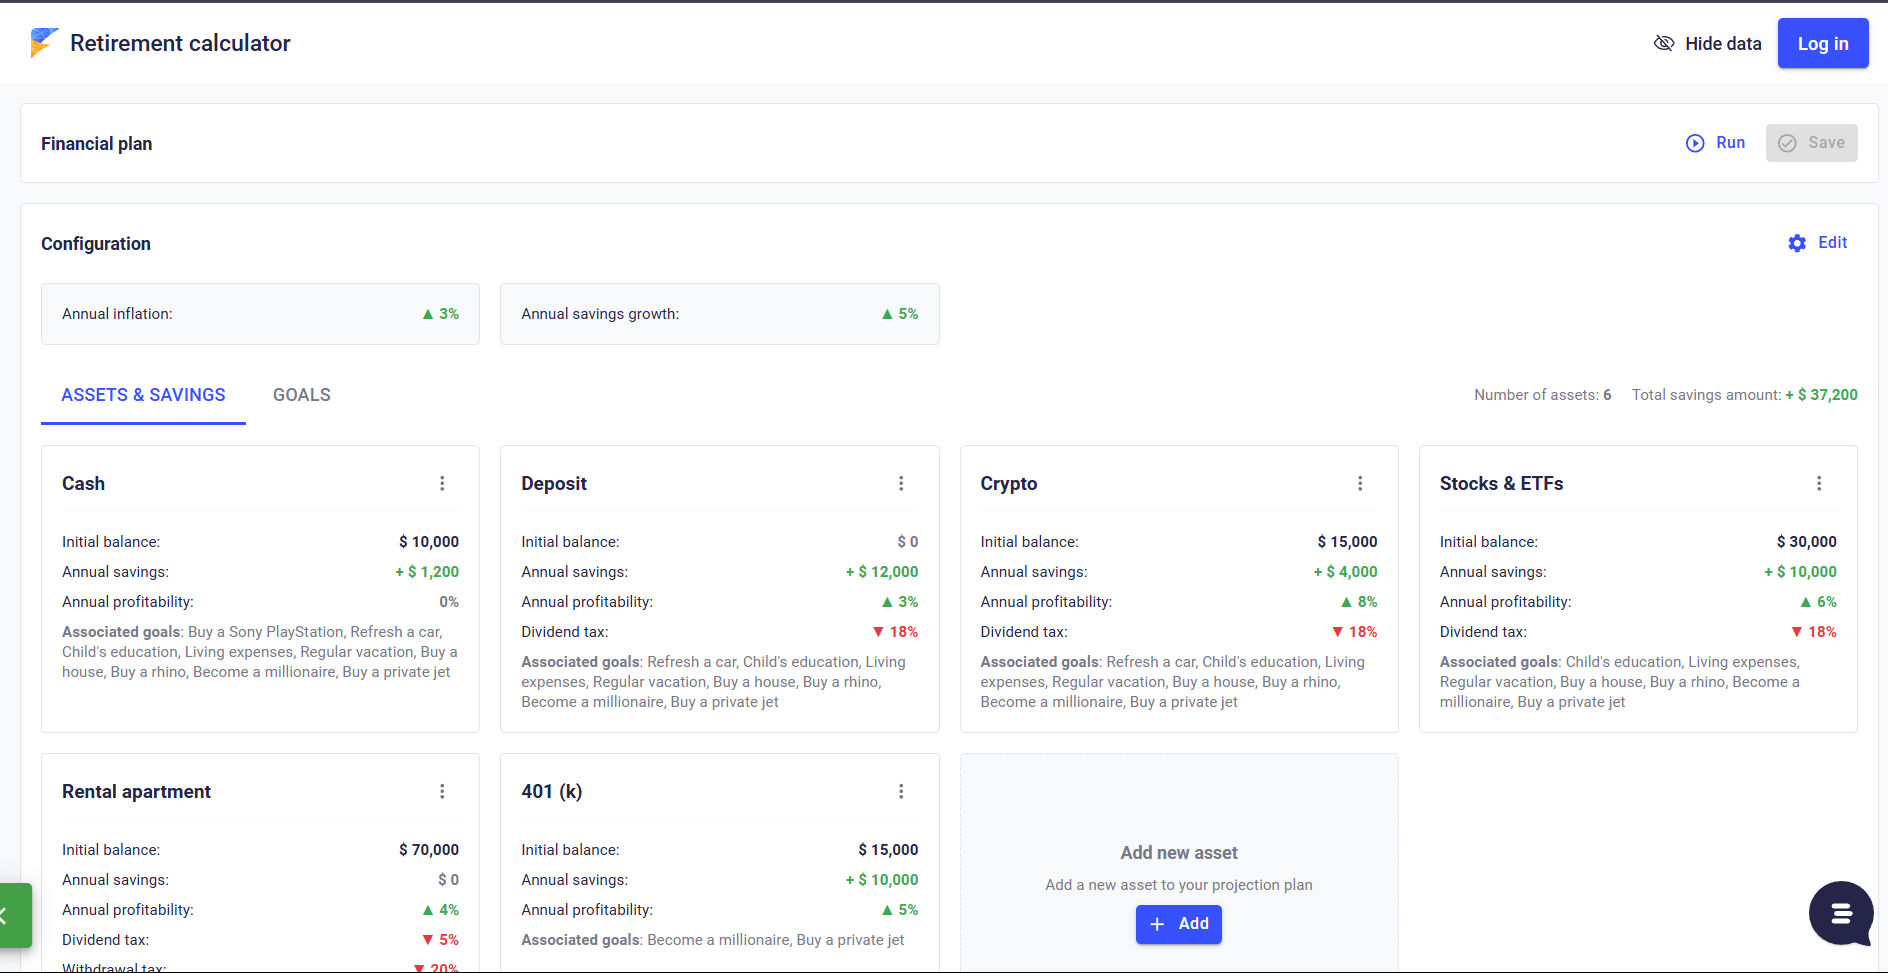The image size is (1888, 973).
Task: Click Add button for new asset
Action: coord(1178,924)
